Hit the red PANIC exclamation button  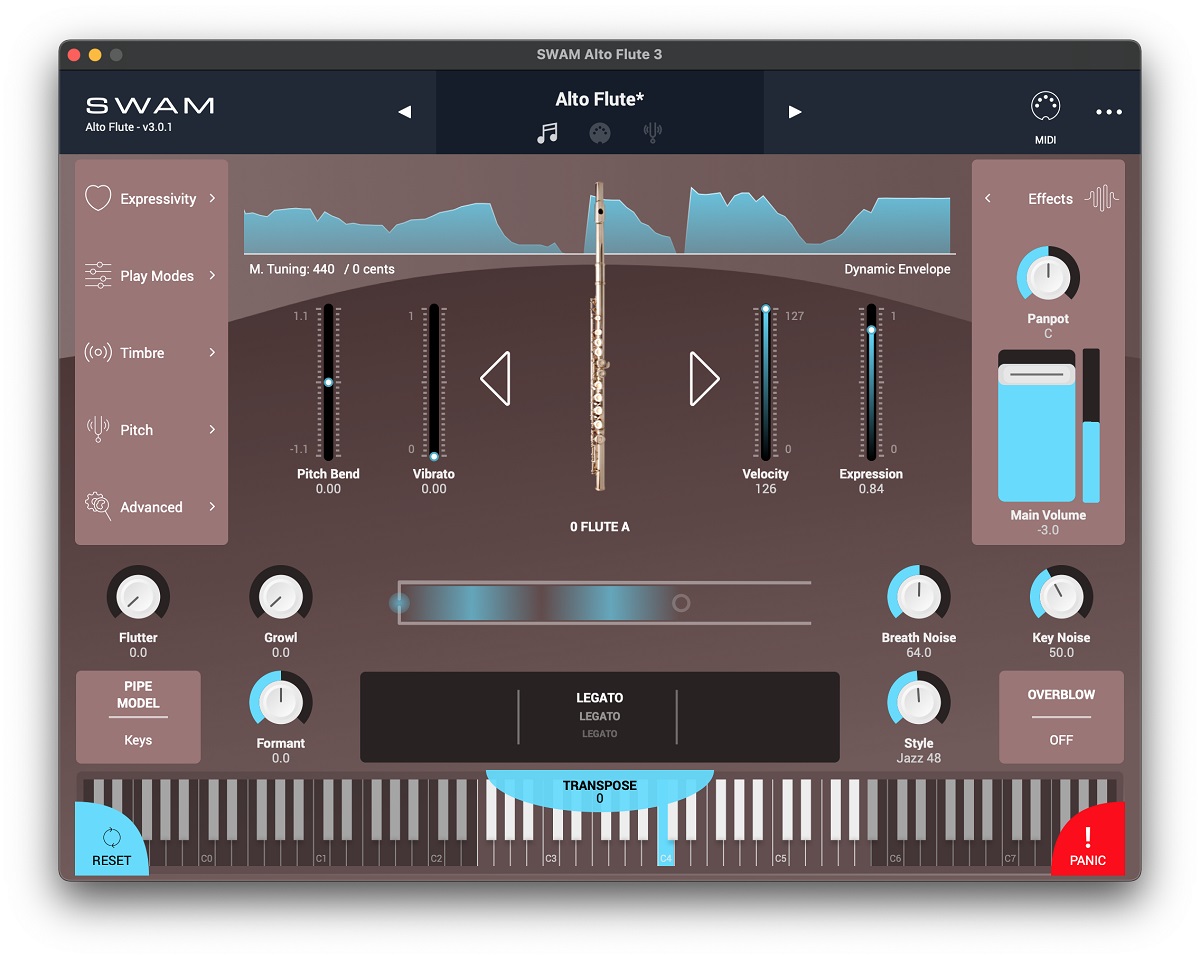coord(1088,840)
